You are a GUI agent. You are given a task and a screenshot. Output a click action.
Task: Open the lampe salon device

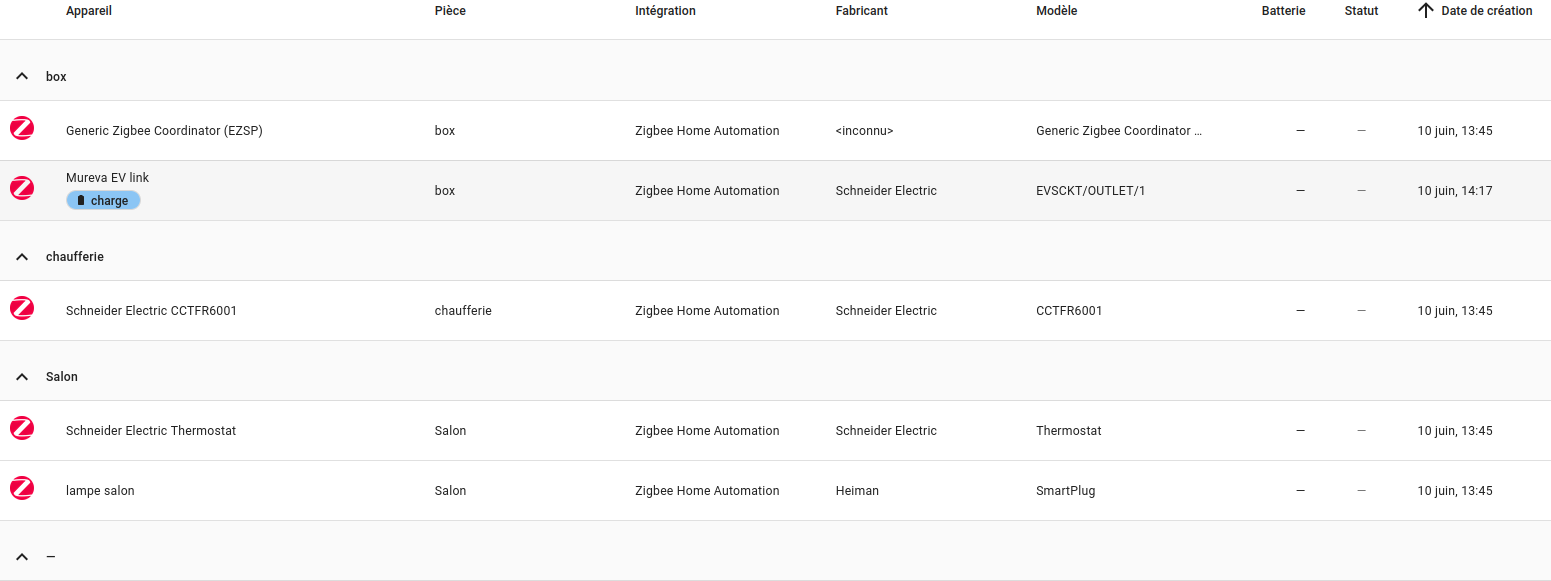(x=100, y=491)
